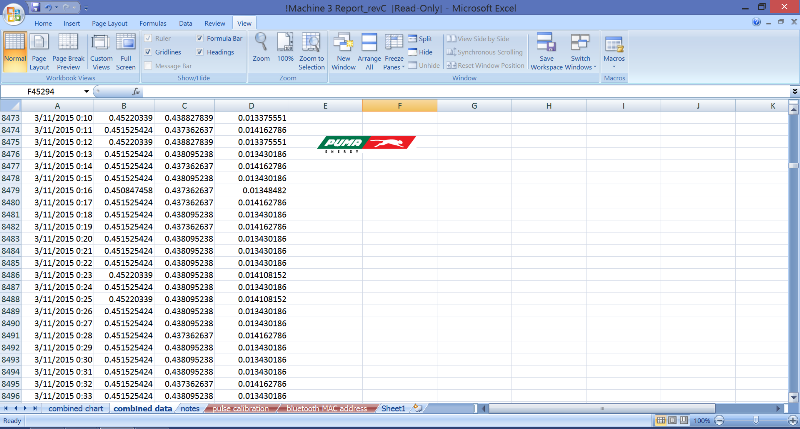800x429 pixels.
Task: Switch to Sheet1 tab
Action: [x=393, y=409]
